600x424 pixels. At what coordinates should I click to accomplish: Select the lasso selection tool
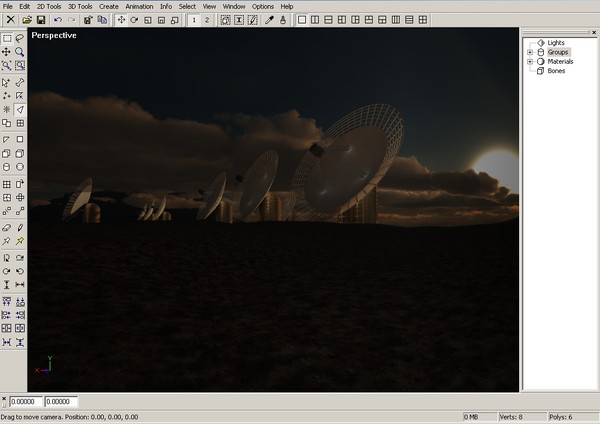20,38
